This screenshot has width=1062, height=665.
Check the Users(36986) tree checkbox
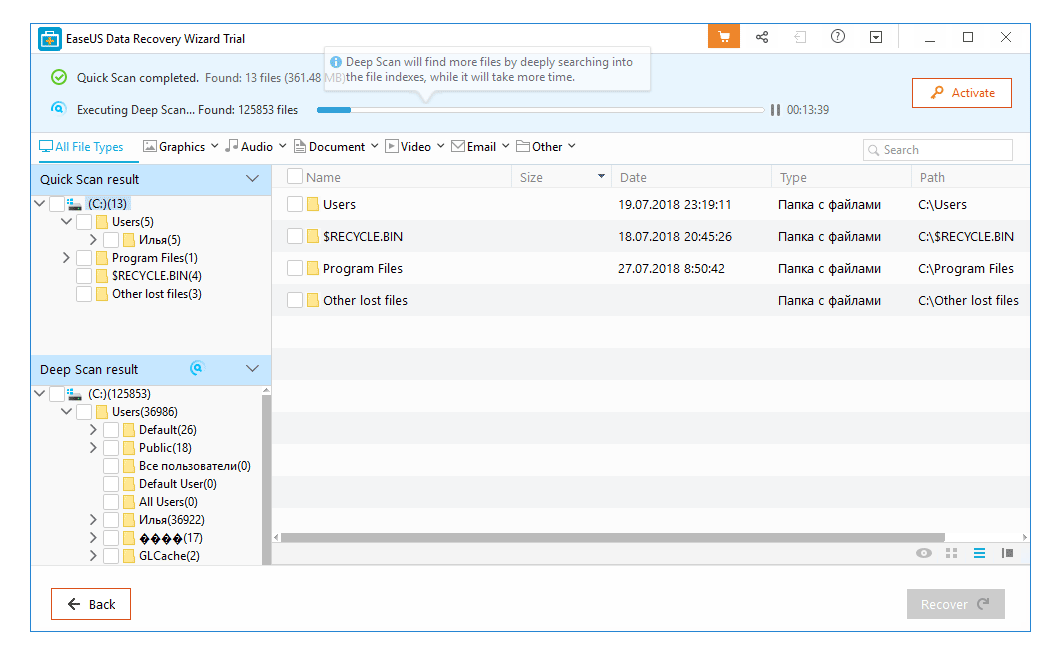(84, 412)
